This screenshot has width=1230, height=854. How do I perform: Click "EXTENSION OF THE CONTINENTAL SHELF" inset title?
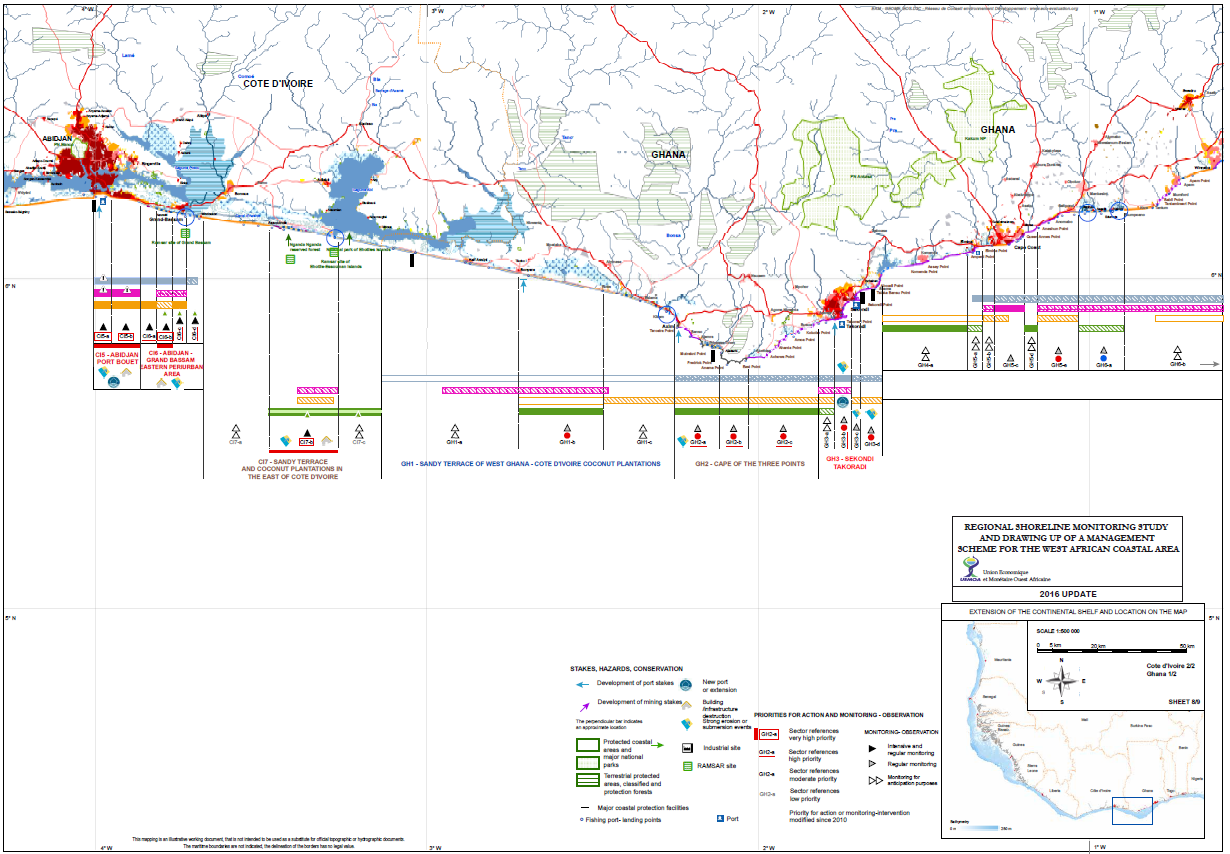pos(1077,610)
